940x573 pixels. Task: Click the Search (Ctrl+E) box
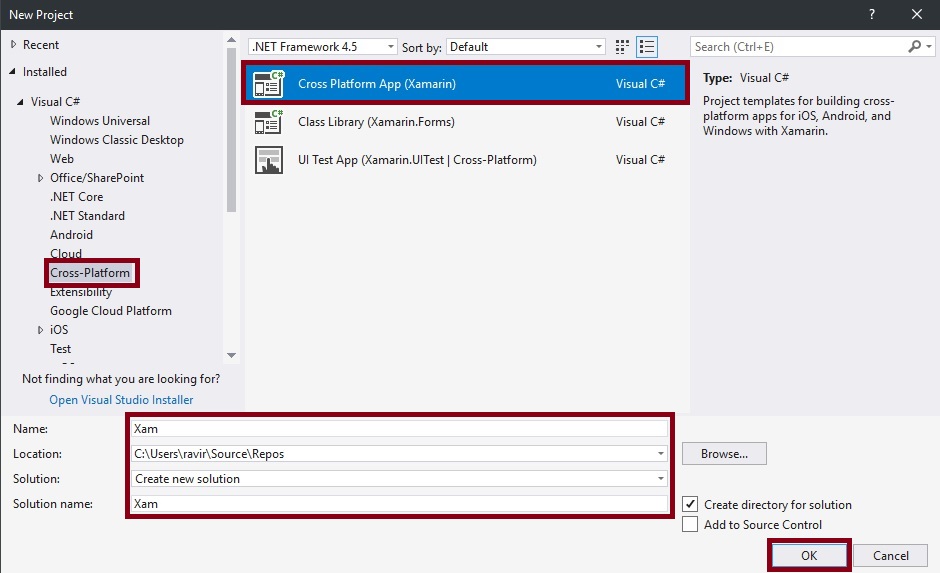[x=799, y=47]
